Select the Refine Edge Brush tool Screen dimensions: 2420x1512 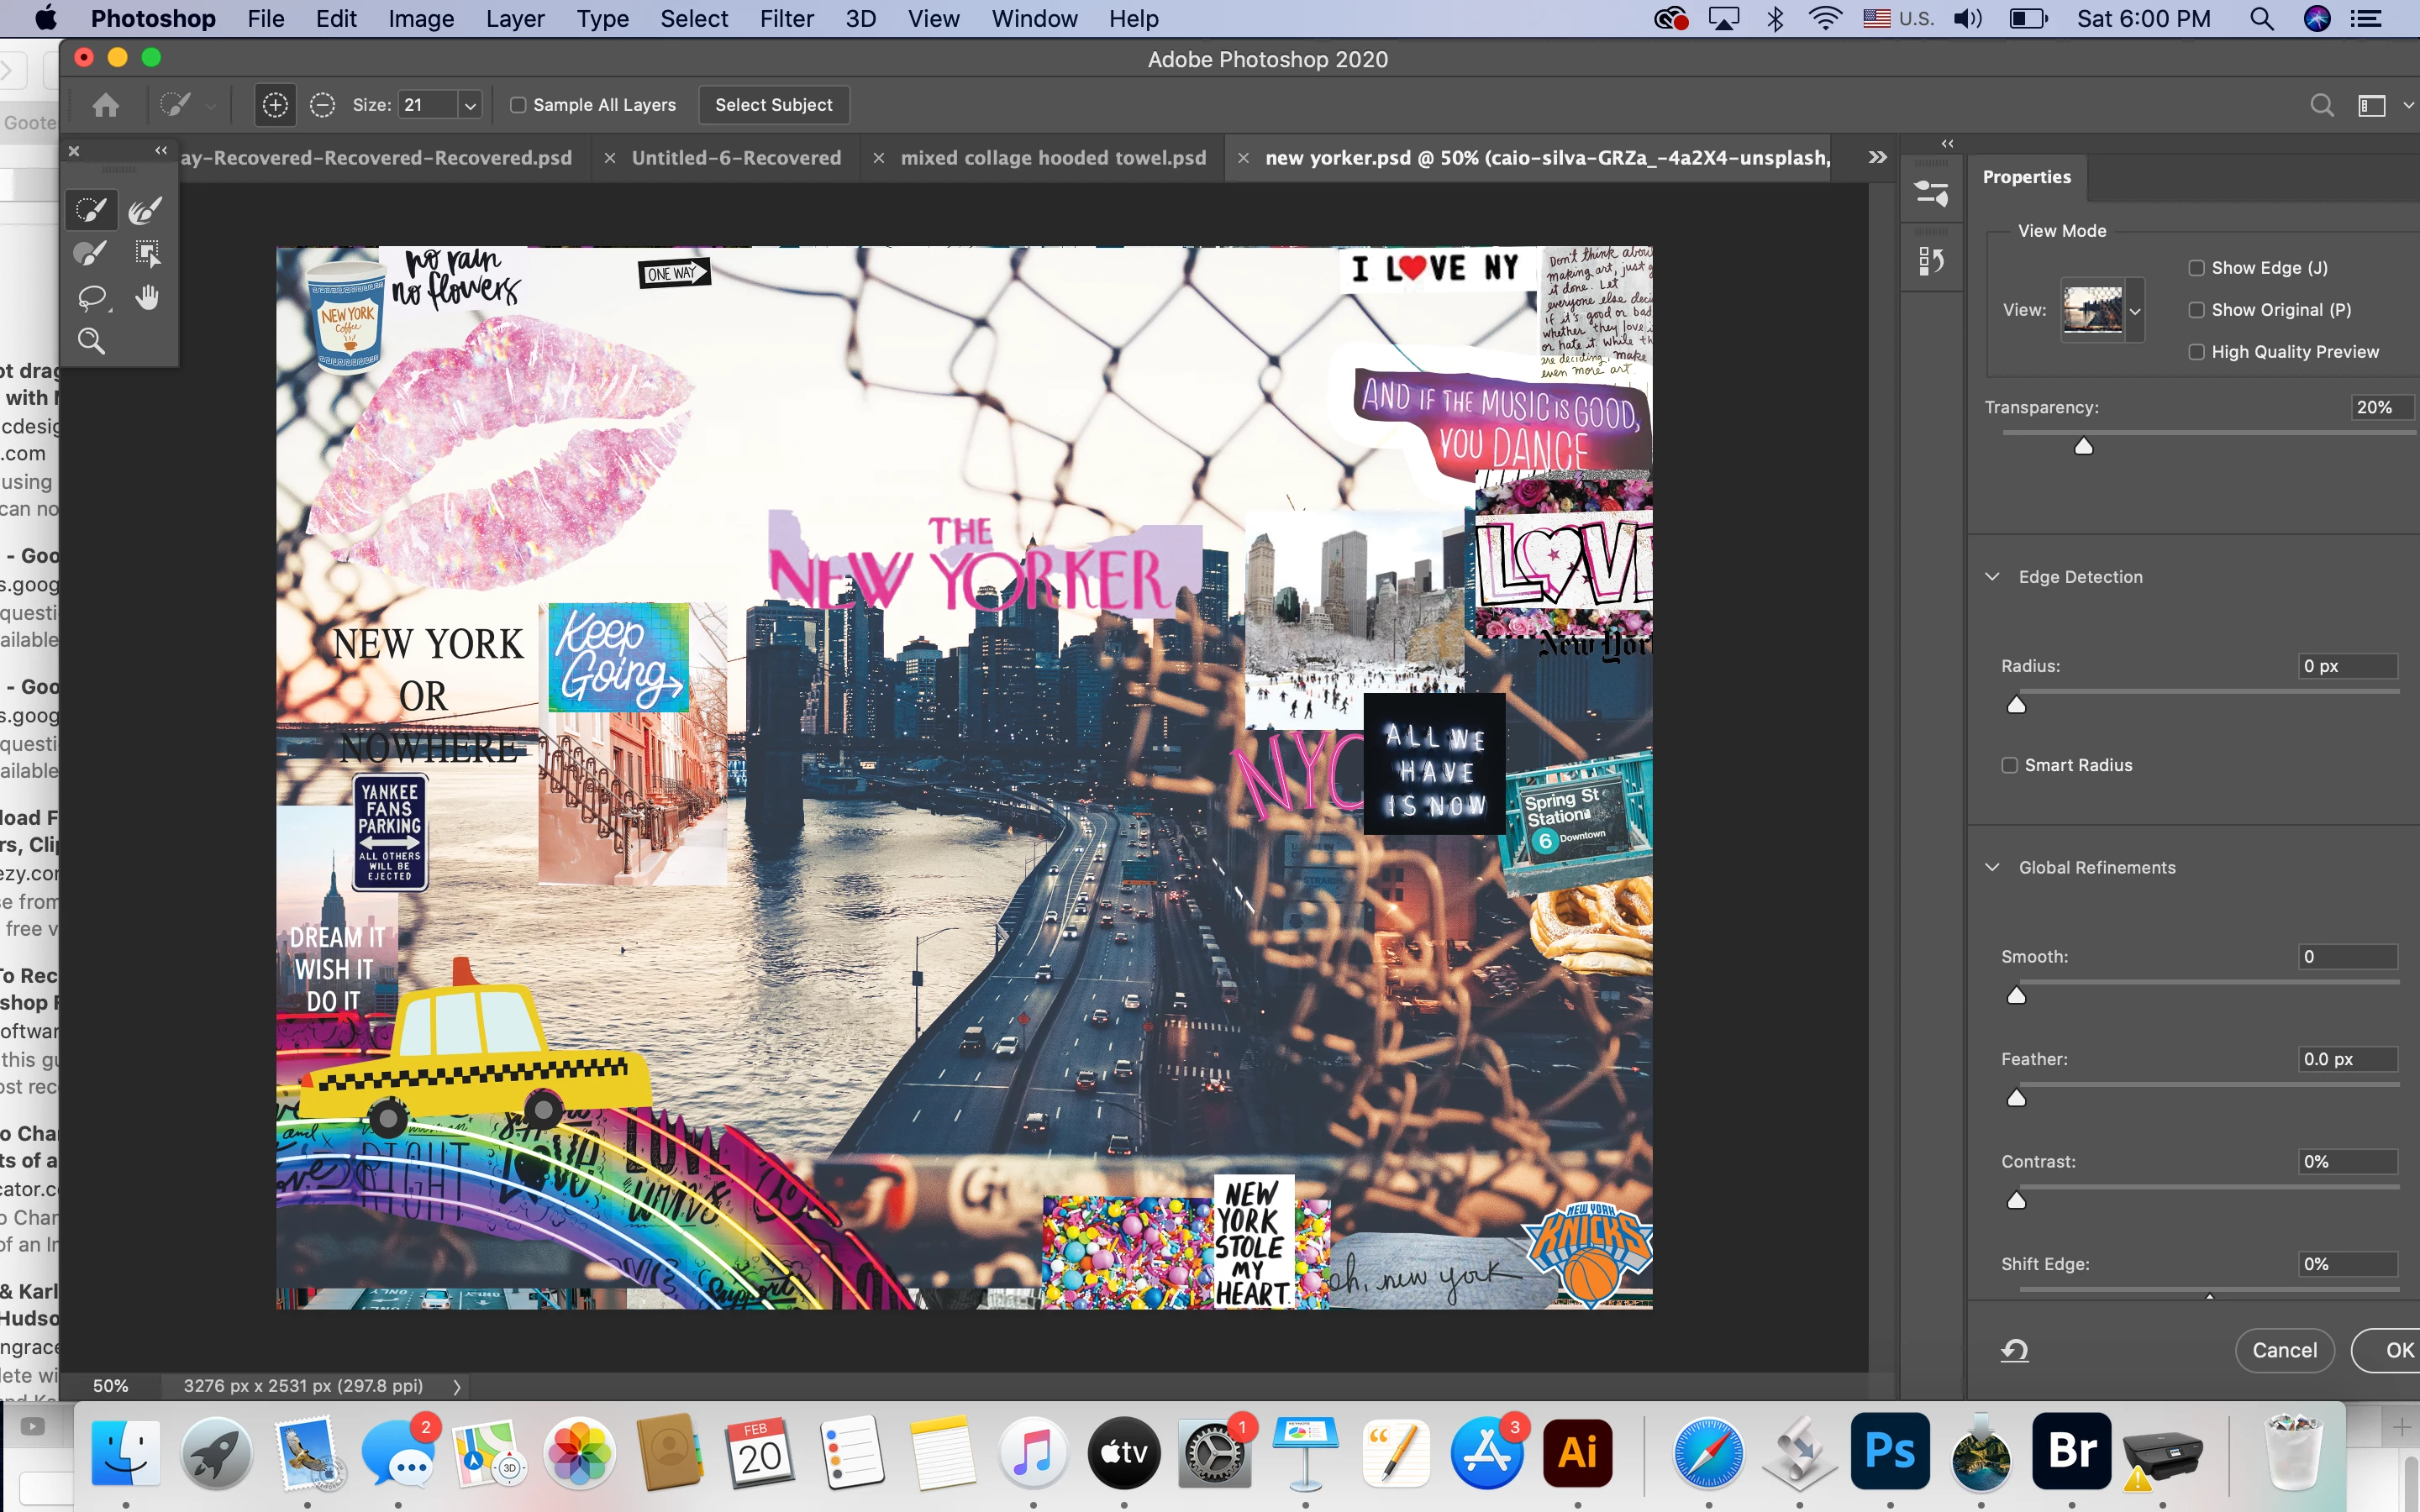coord(146,210)
